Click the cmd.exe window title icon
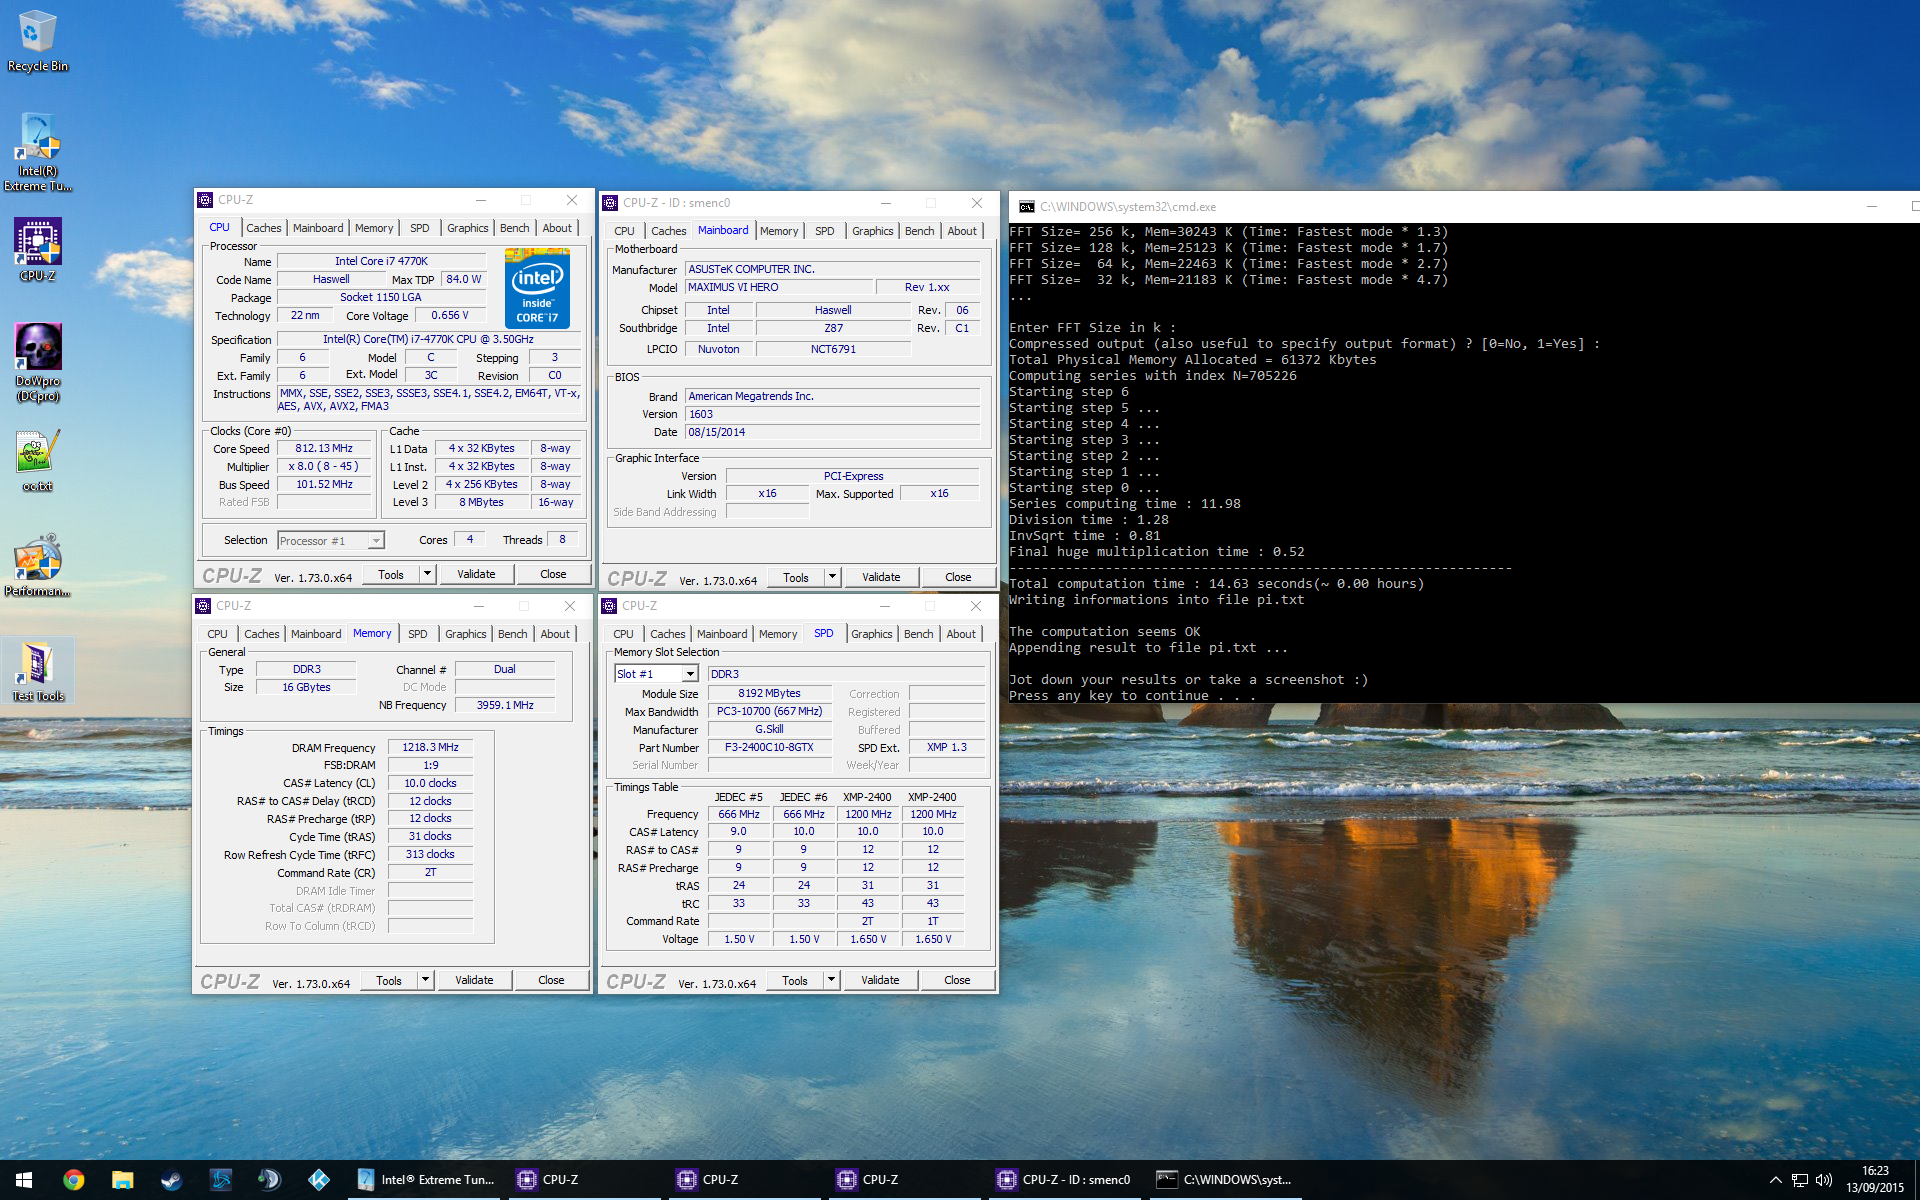The width and height of the screenshot is (1920, 1200). point(1026,207)
